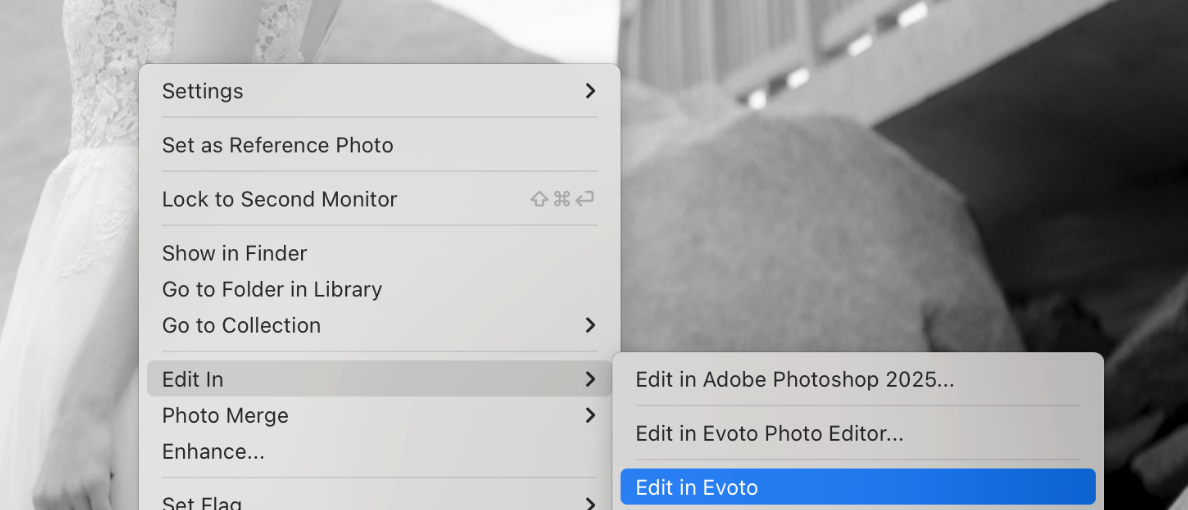Select Lock to Second Monitor
Image resolution: width=1188 pixels, height=510 pixels.
click(379, 199)
